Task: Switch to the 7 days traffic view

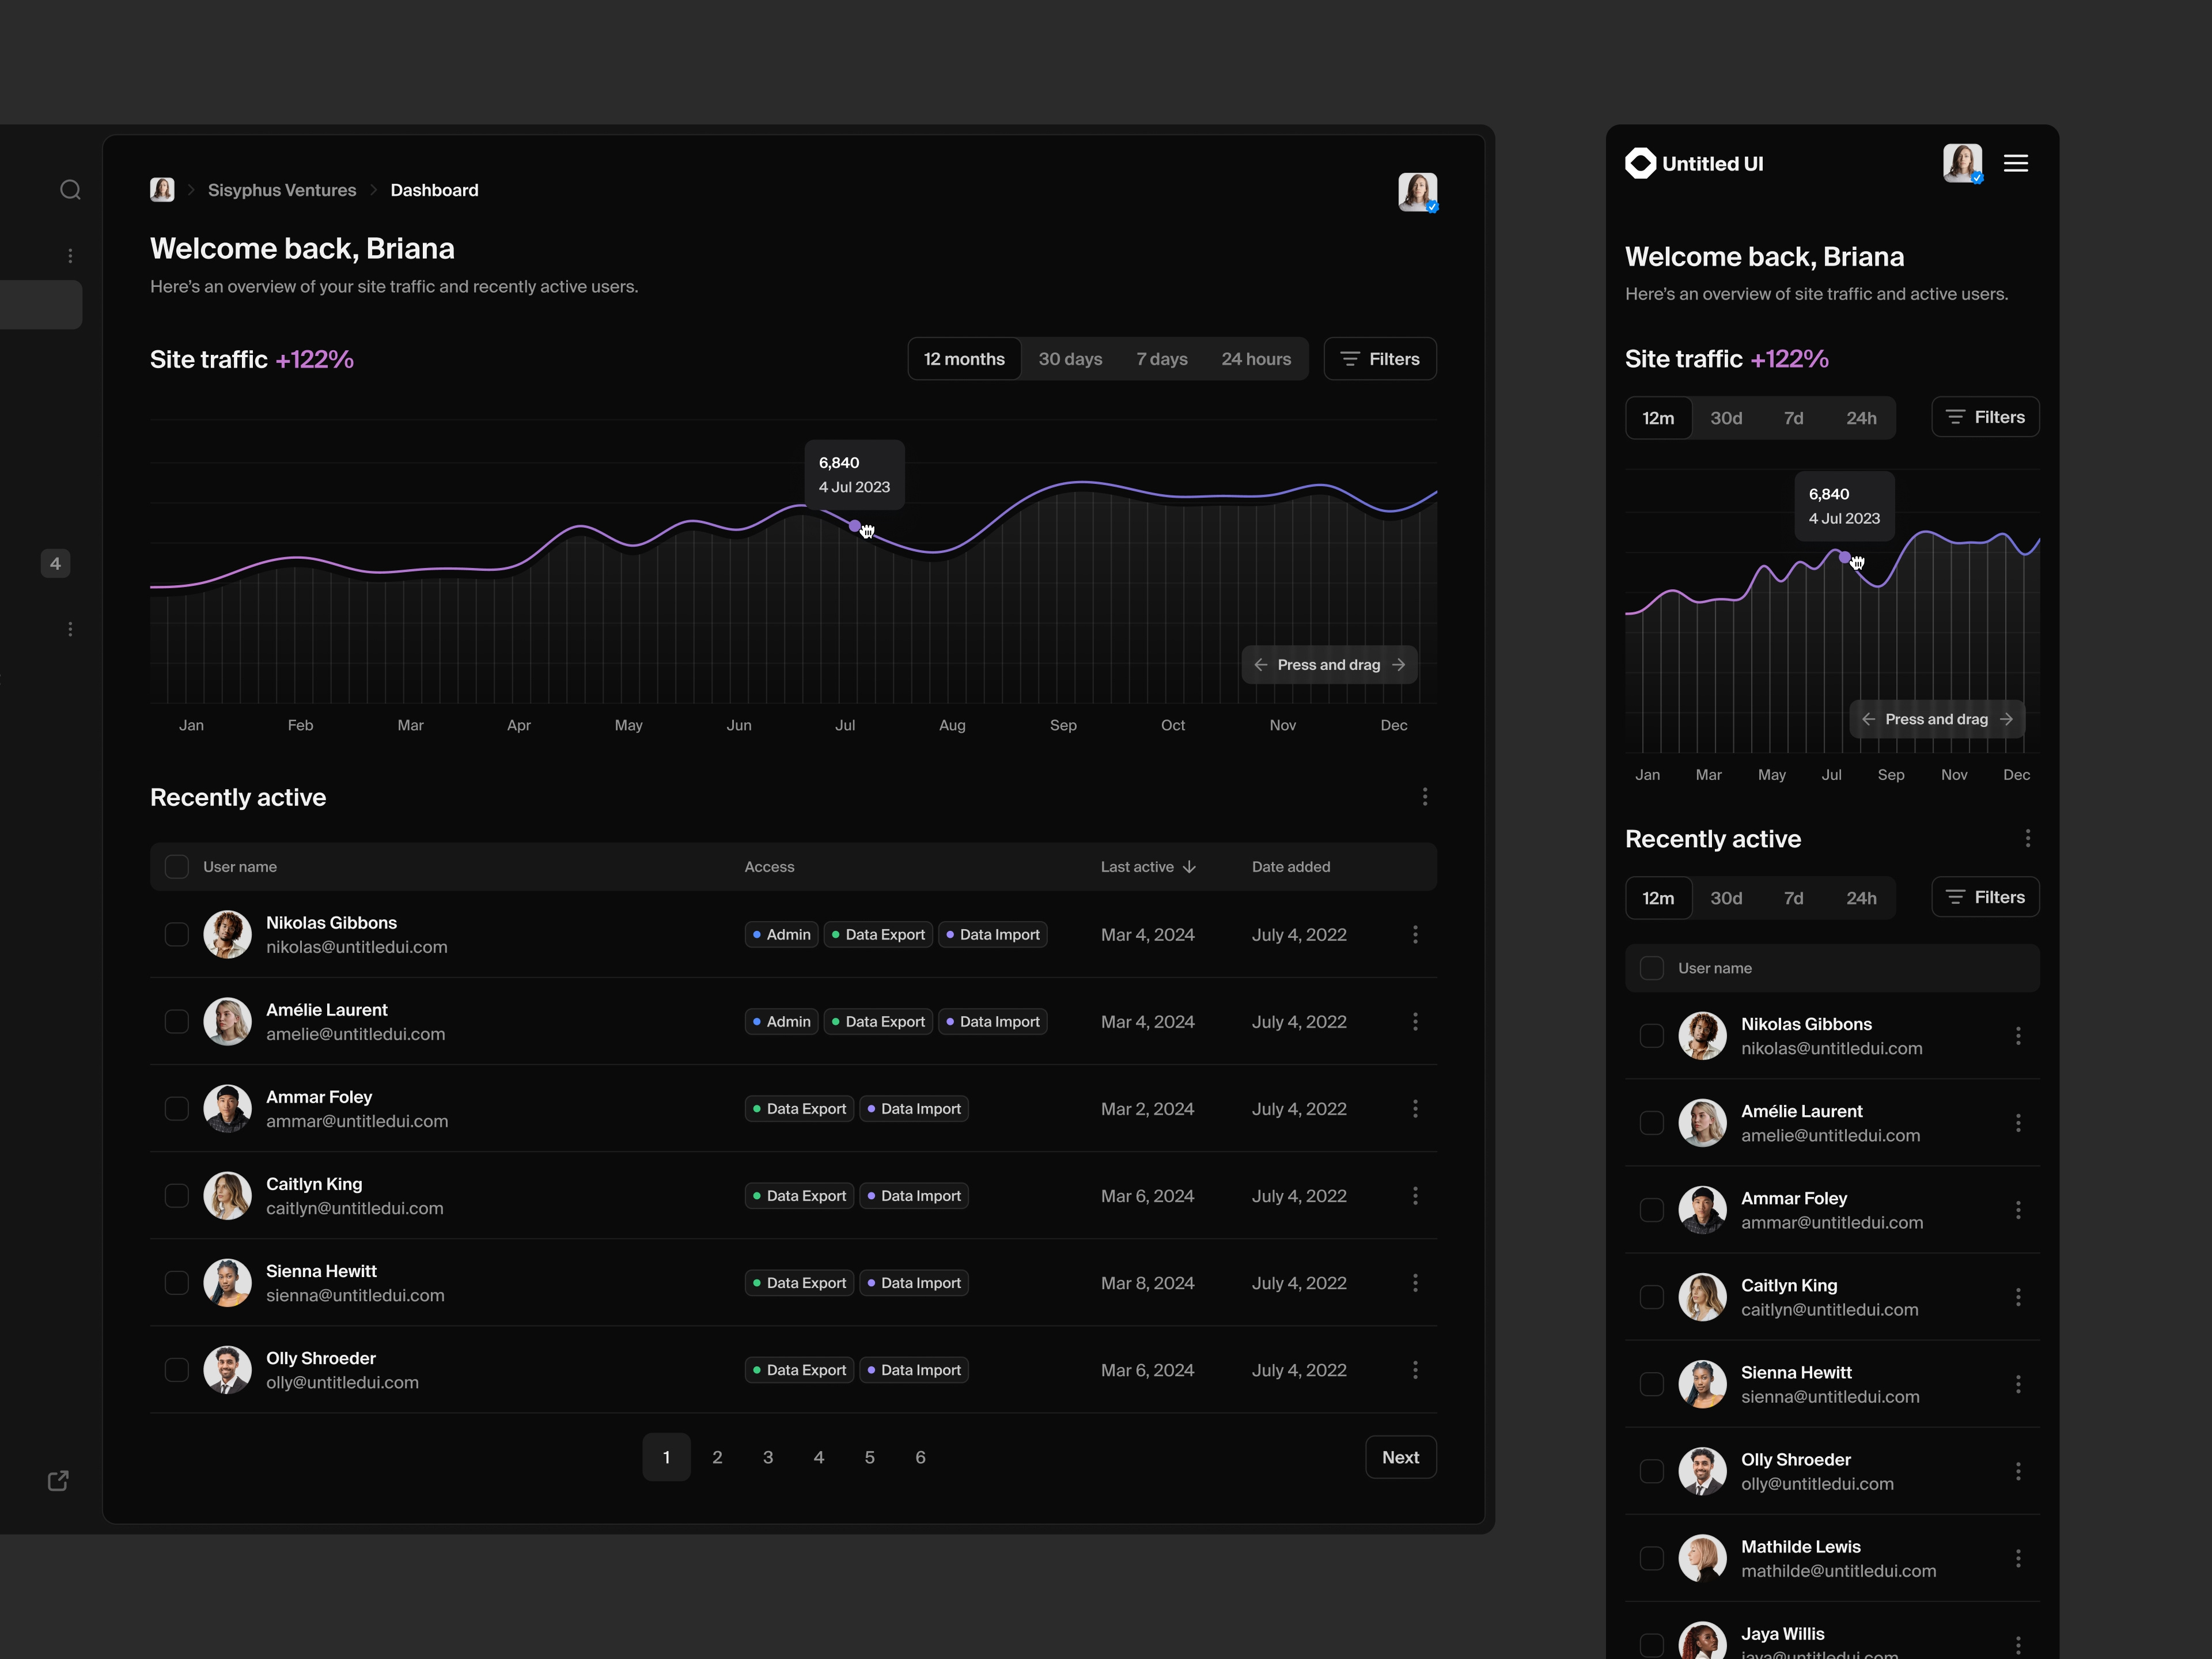Action: click(1161, 358)
